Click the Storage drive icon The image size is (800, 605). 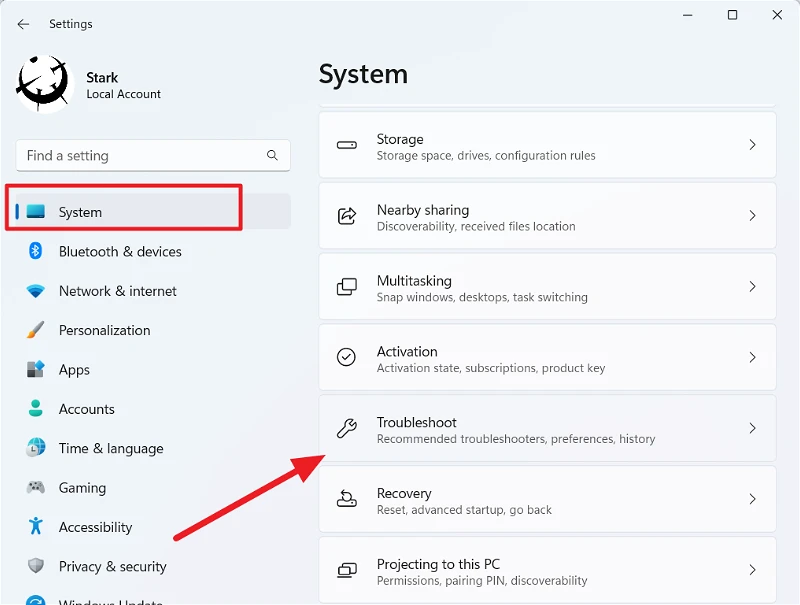click(346, 145)
